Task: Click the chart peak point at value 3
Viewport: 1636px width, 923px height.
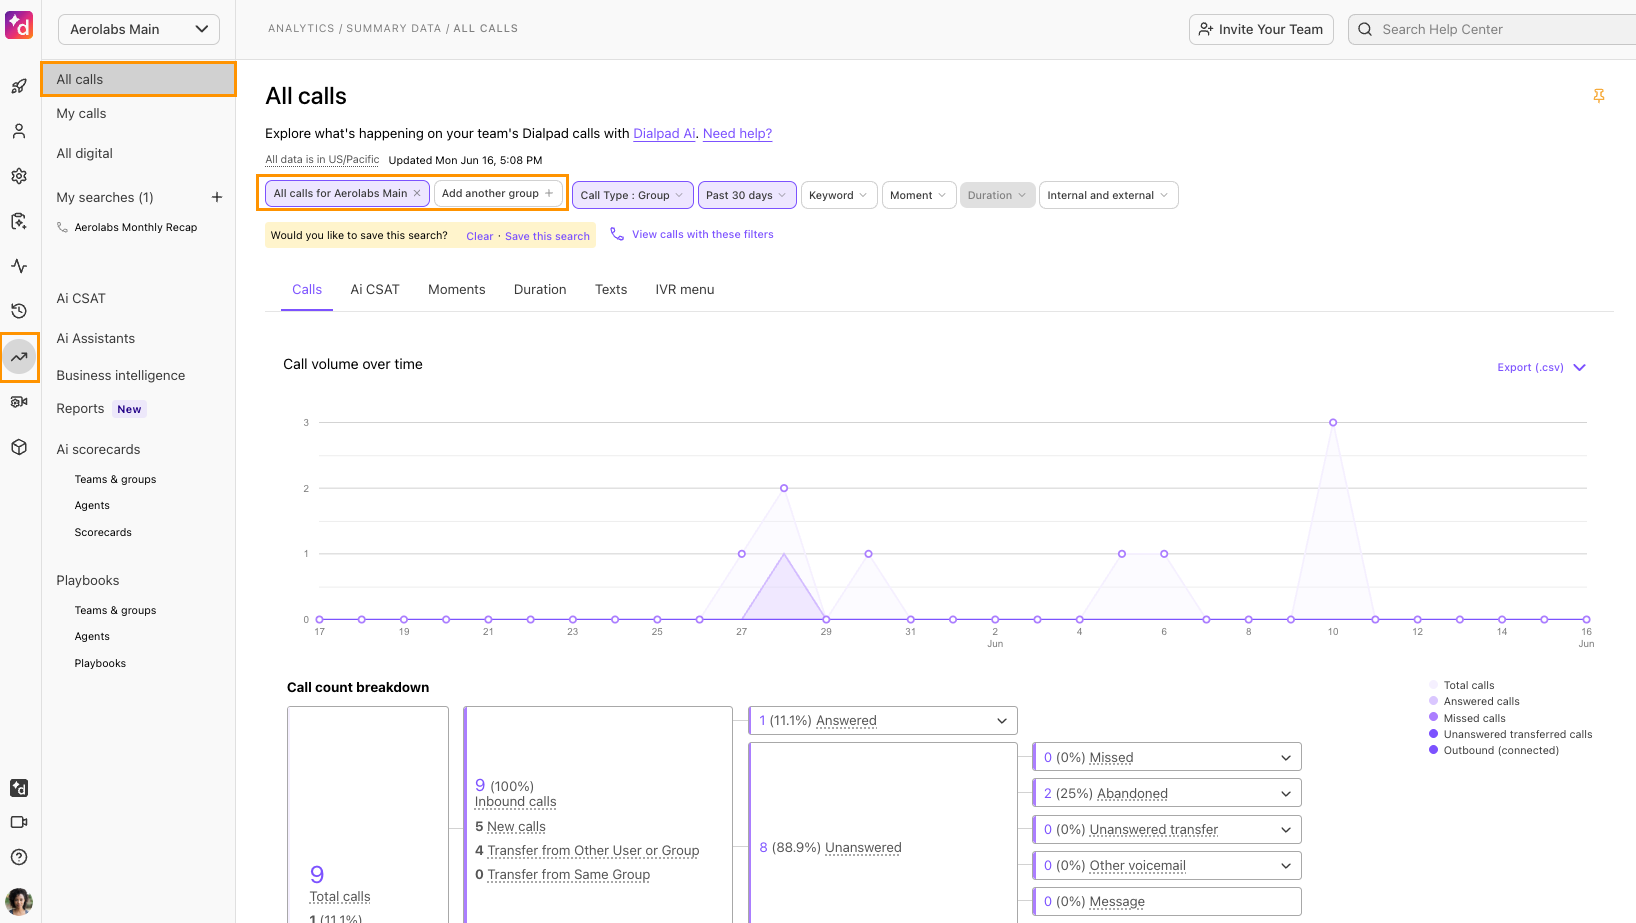Action: click(1333, 422)
